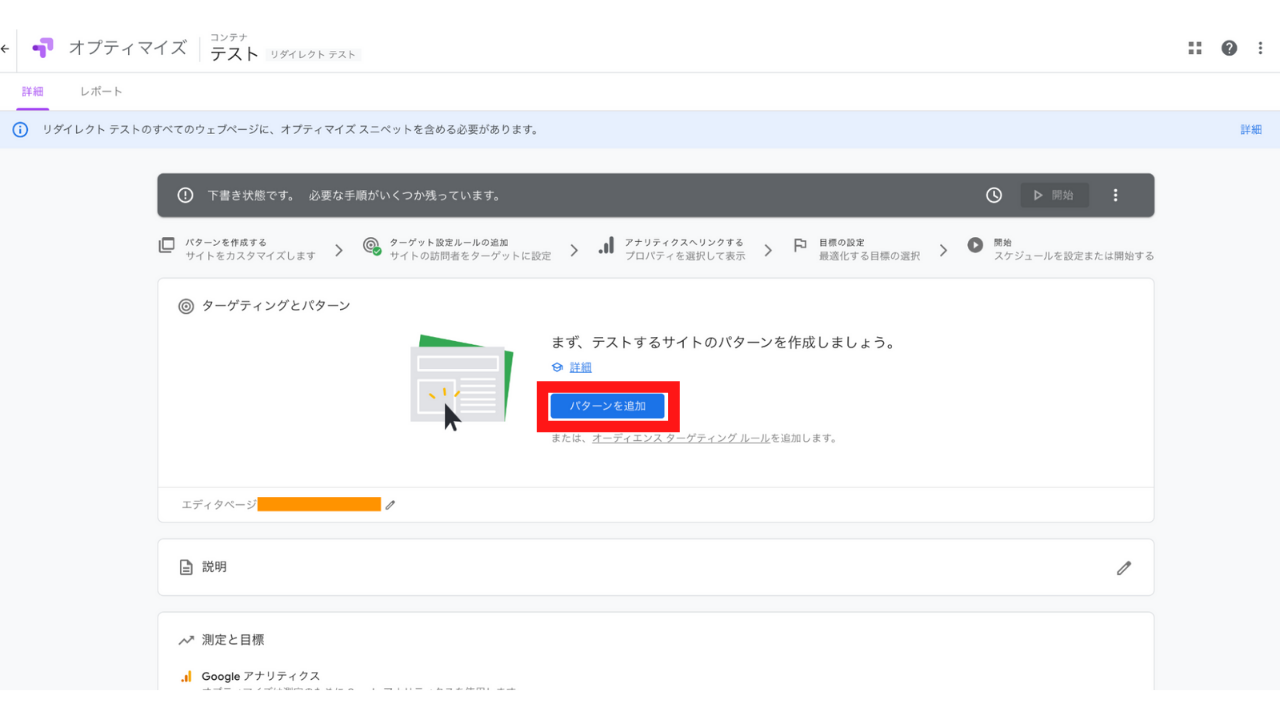The height and width of the screenshot is (720, 1280).
Task: Click the ターゲット設定ルールの追加 target icon
Action: coord(371,246)
